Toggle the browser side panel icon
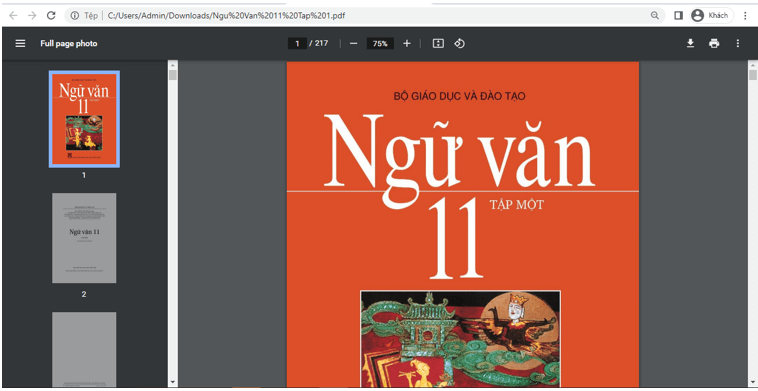This screenshot has height=391, width=758. coord(678,15)
